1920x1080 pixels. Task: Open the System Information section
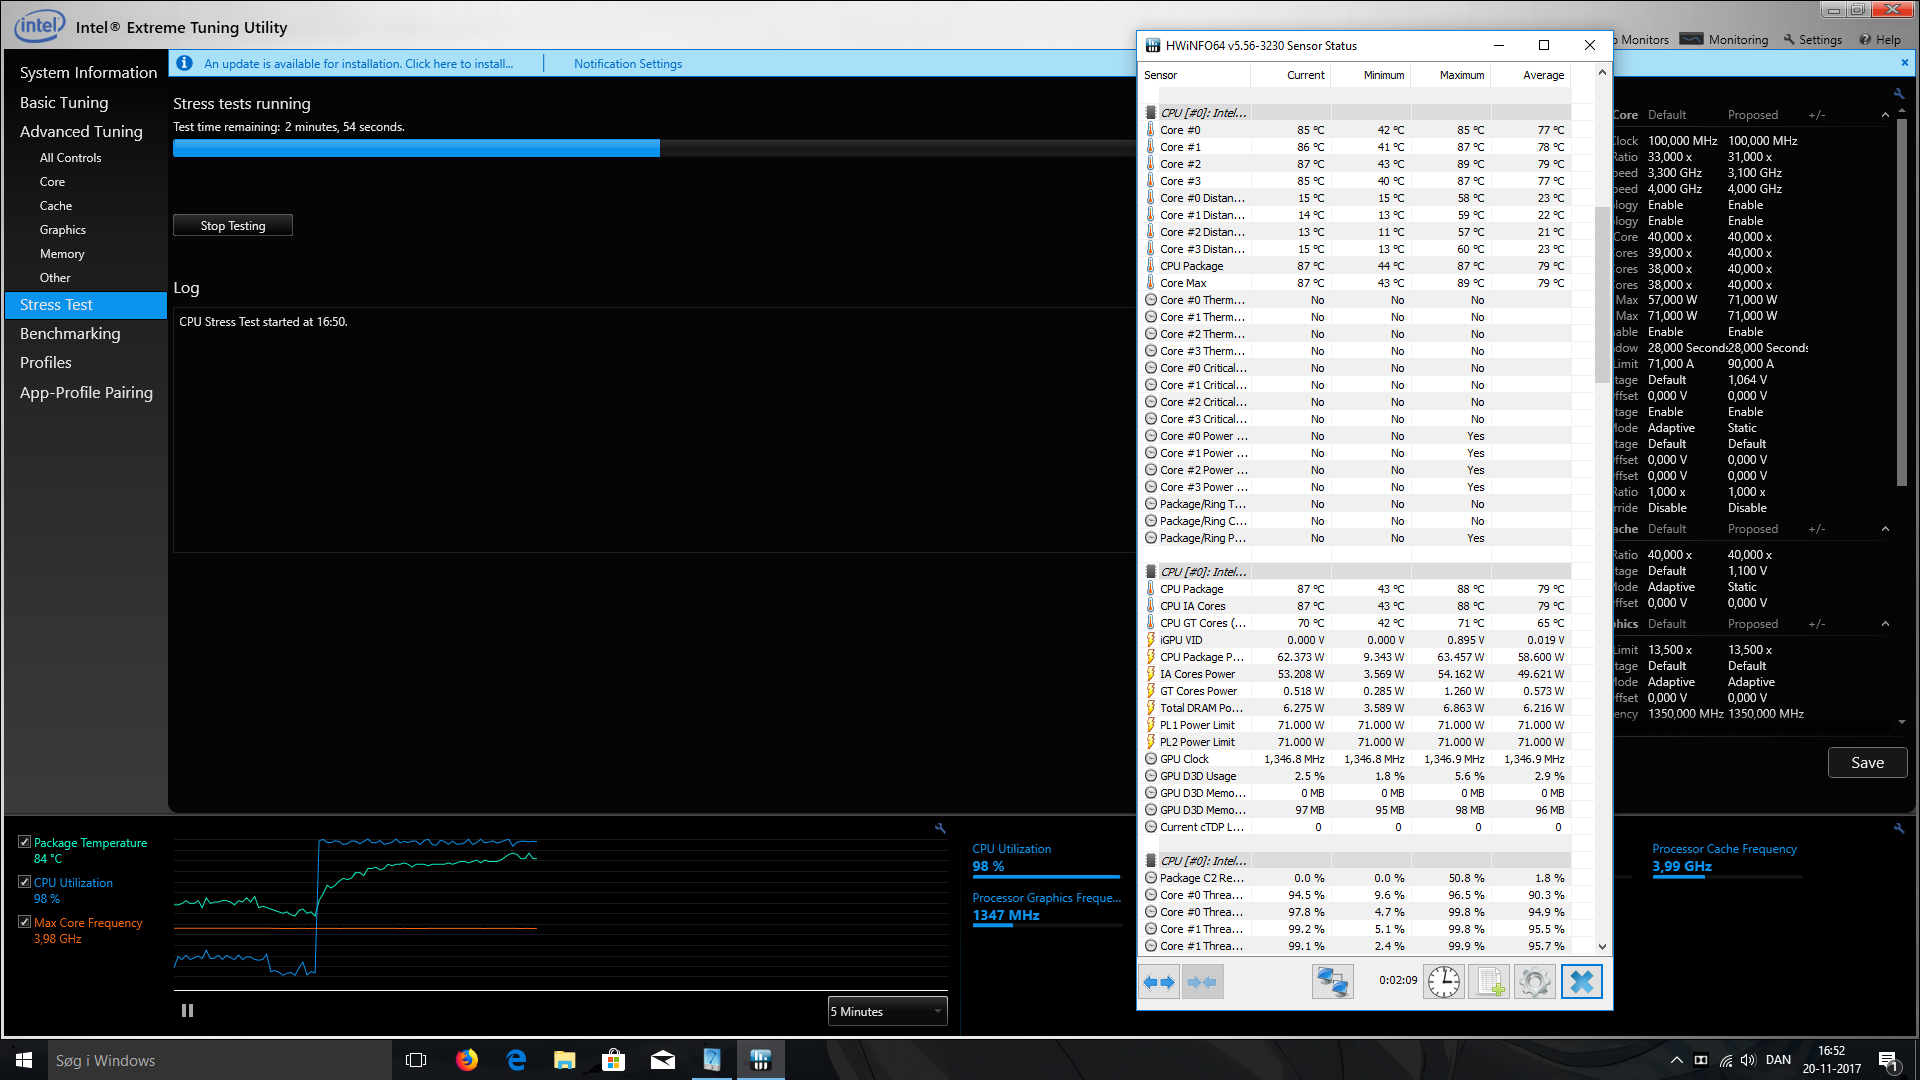pos(88,72)
